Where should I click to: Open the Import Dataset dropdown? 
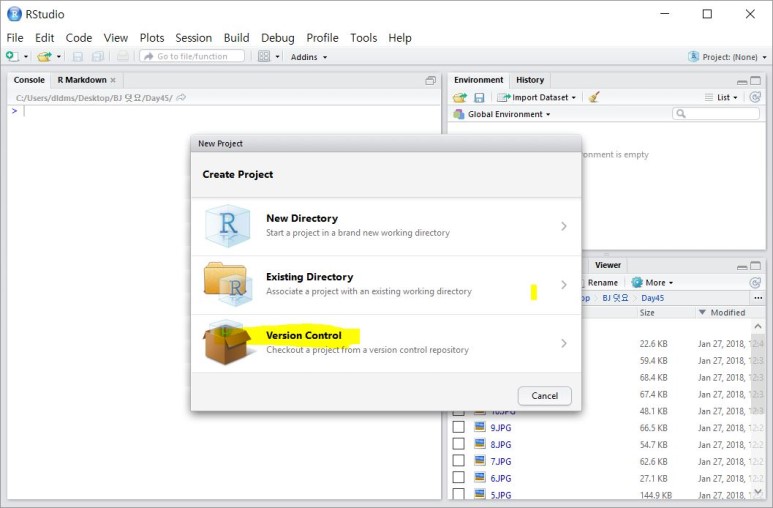click(536, 98)
